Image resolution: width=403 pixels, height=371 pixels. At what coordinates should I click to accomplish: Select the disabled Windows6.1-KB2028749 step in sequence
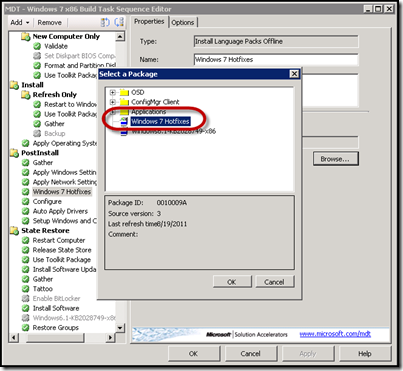[x=74, y=318]
